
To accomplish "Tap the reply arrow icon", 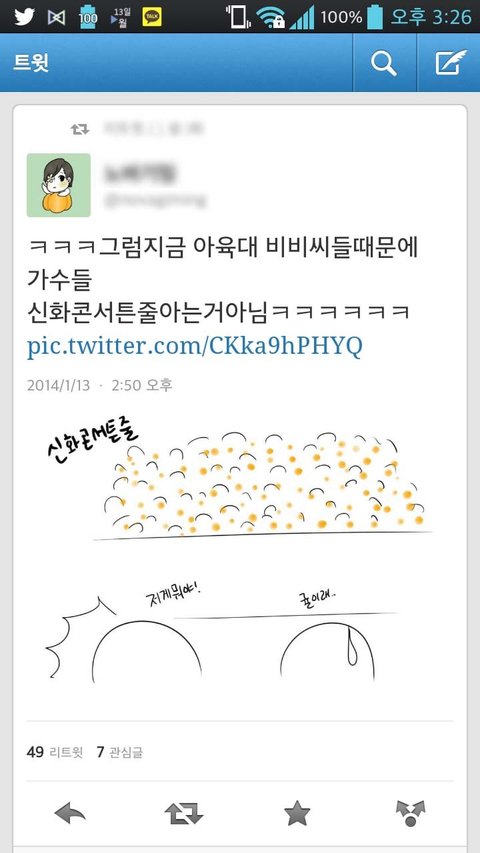I will (x=70, y=814).
